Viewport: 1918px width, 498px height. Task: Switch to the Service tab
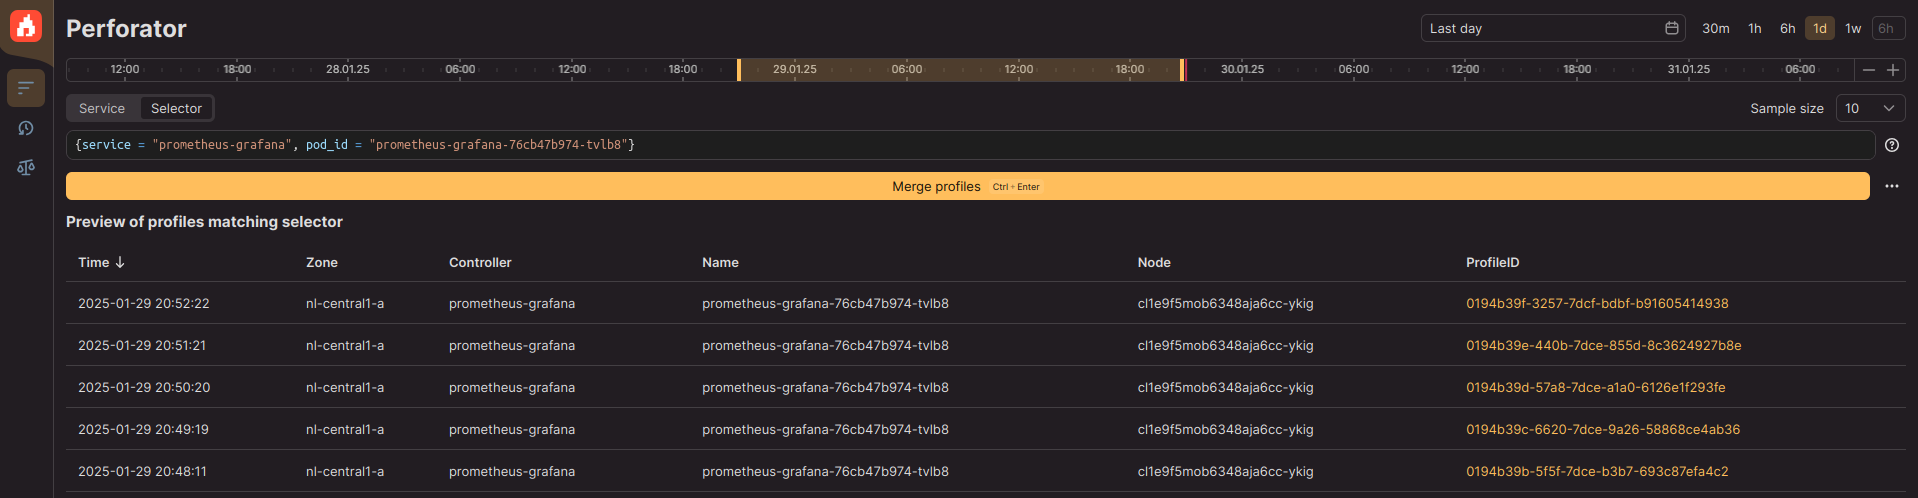coord(102,108)
